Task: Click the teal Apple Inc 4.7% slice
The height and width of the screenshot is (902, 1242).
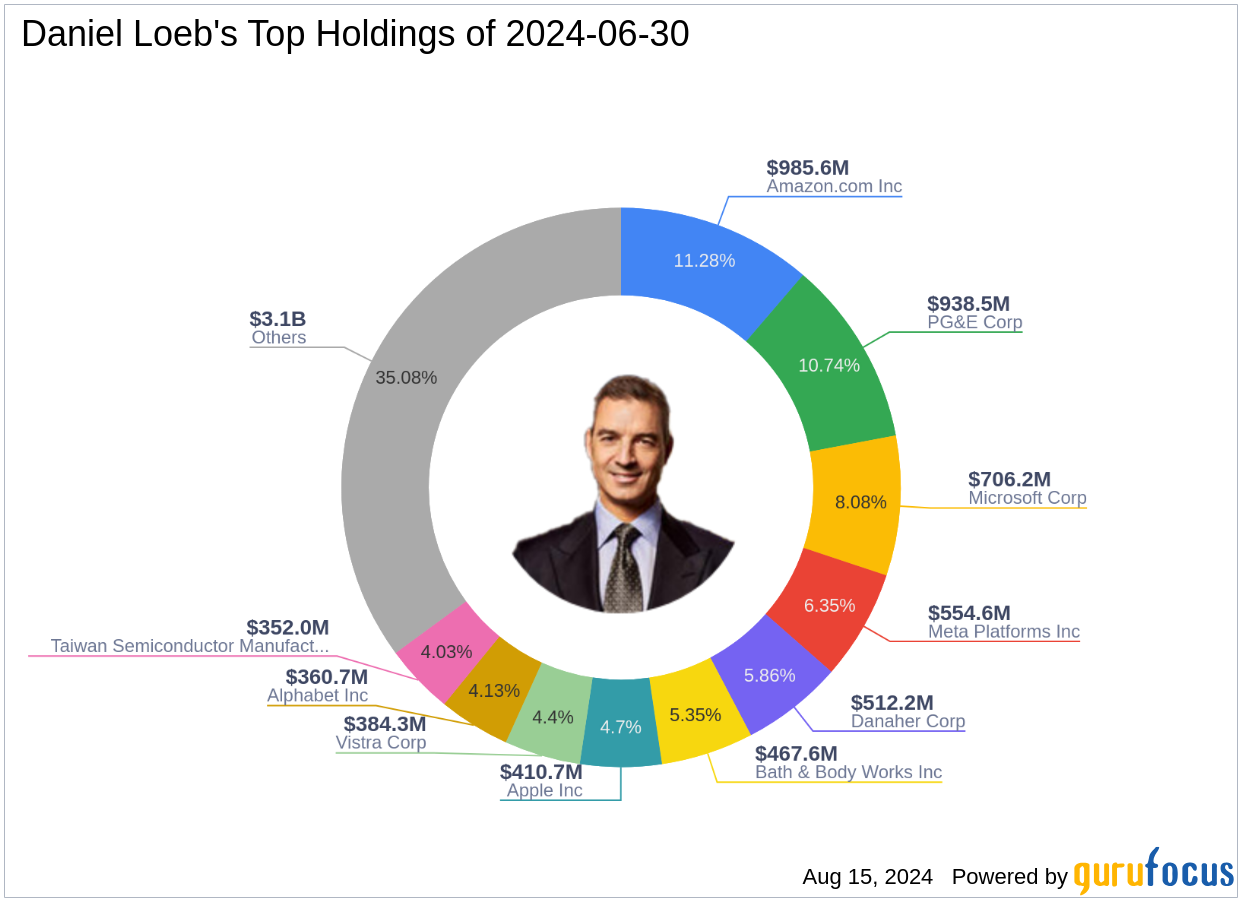Action: 619,727
